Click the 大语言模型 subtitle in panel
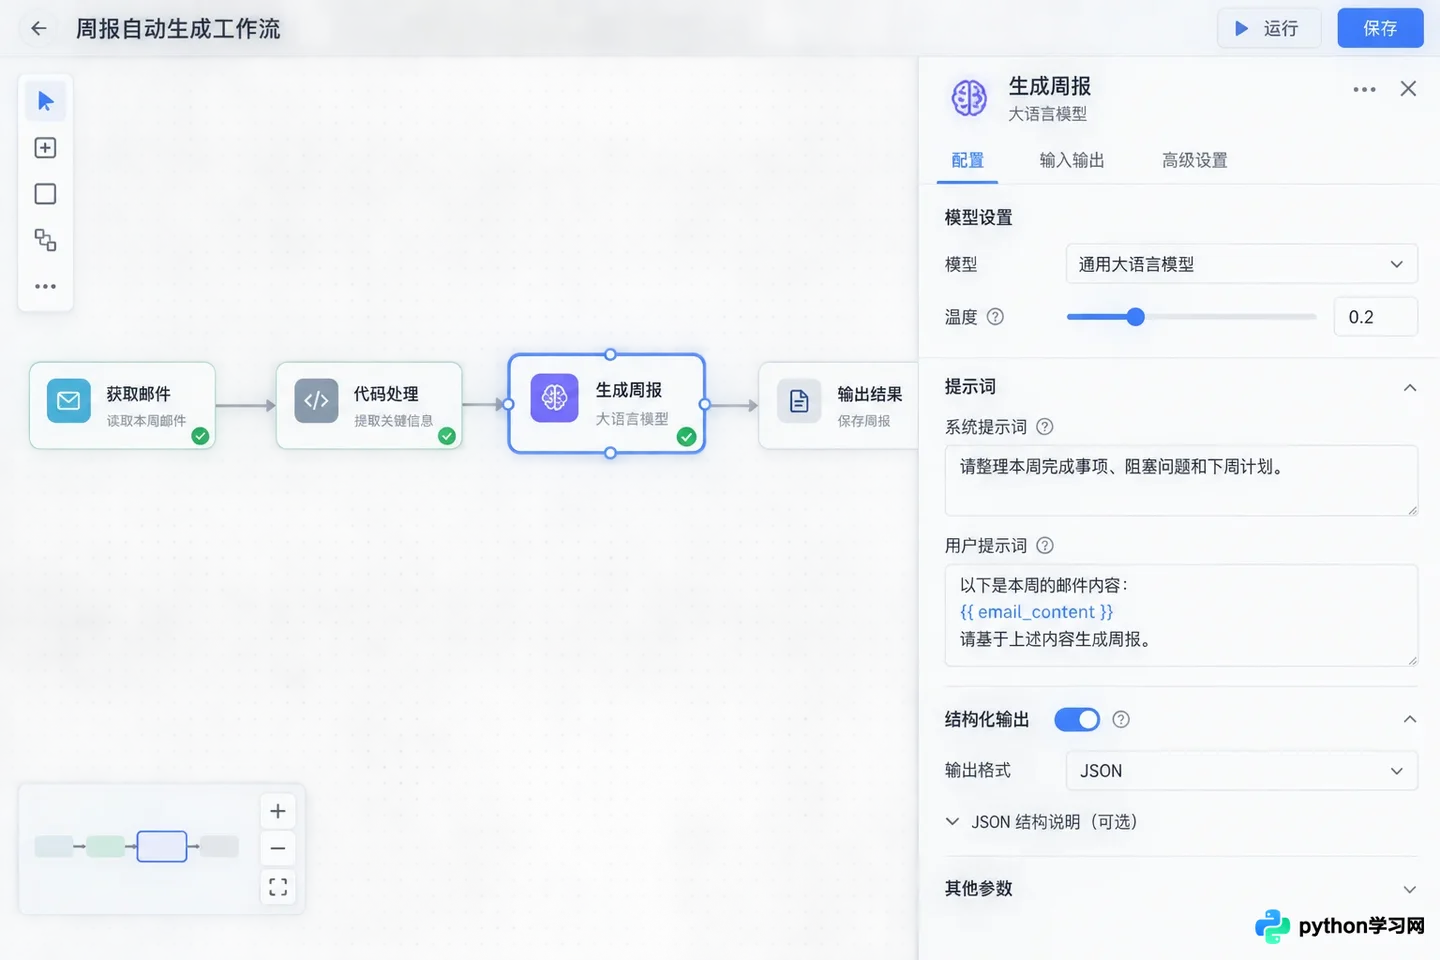Screen dimensions: 1440x960 [1047, 114]
